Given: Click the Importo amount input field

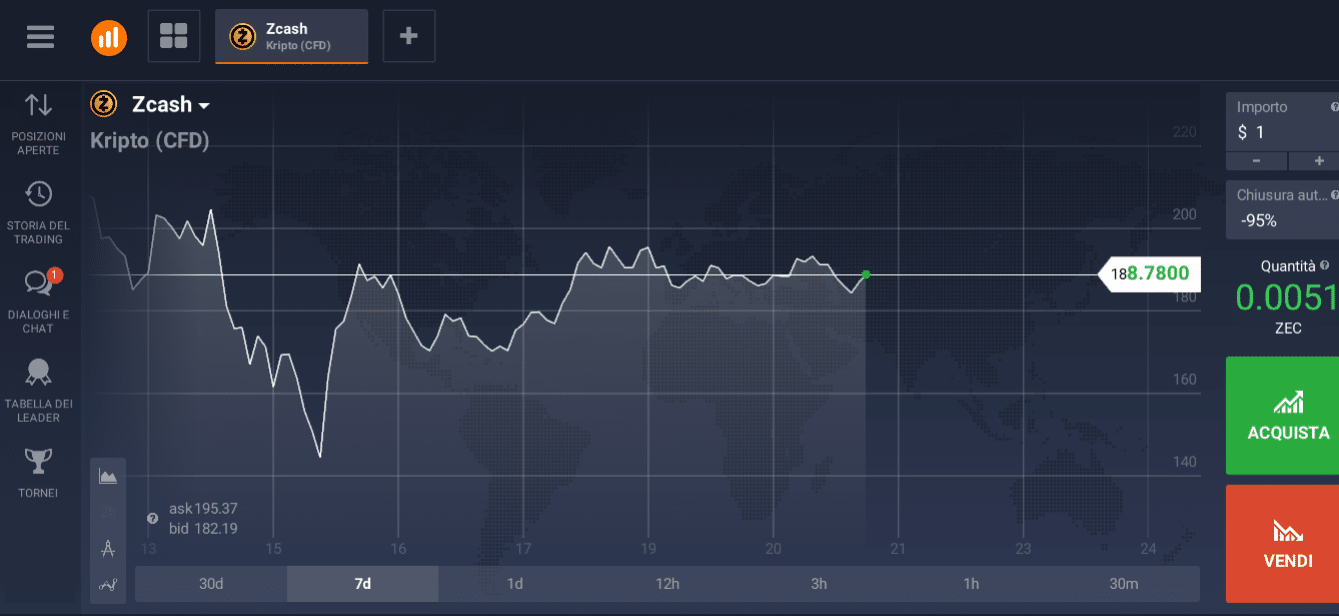Looking at the screenshot, I should (1282, 122).
